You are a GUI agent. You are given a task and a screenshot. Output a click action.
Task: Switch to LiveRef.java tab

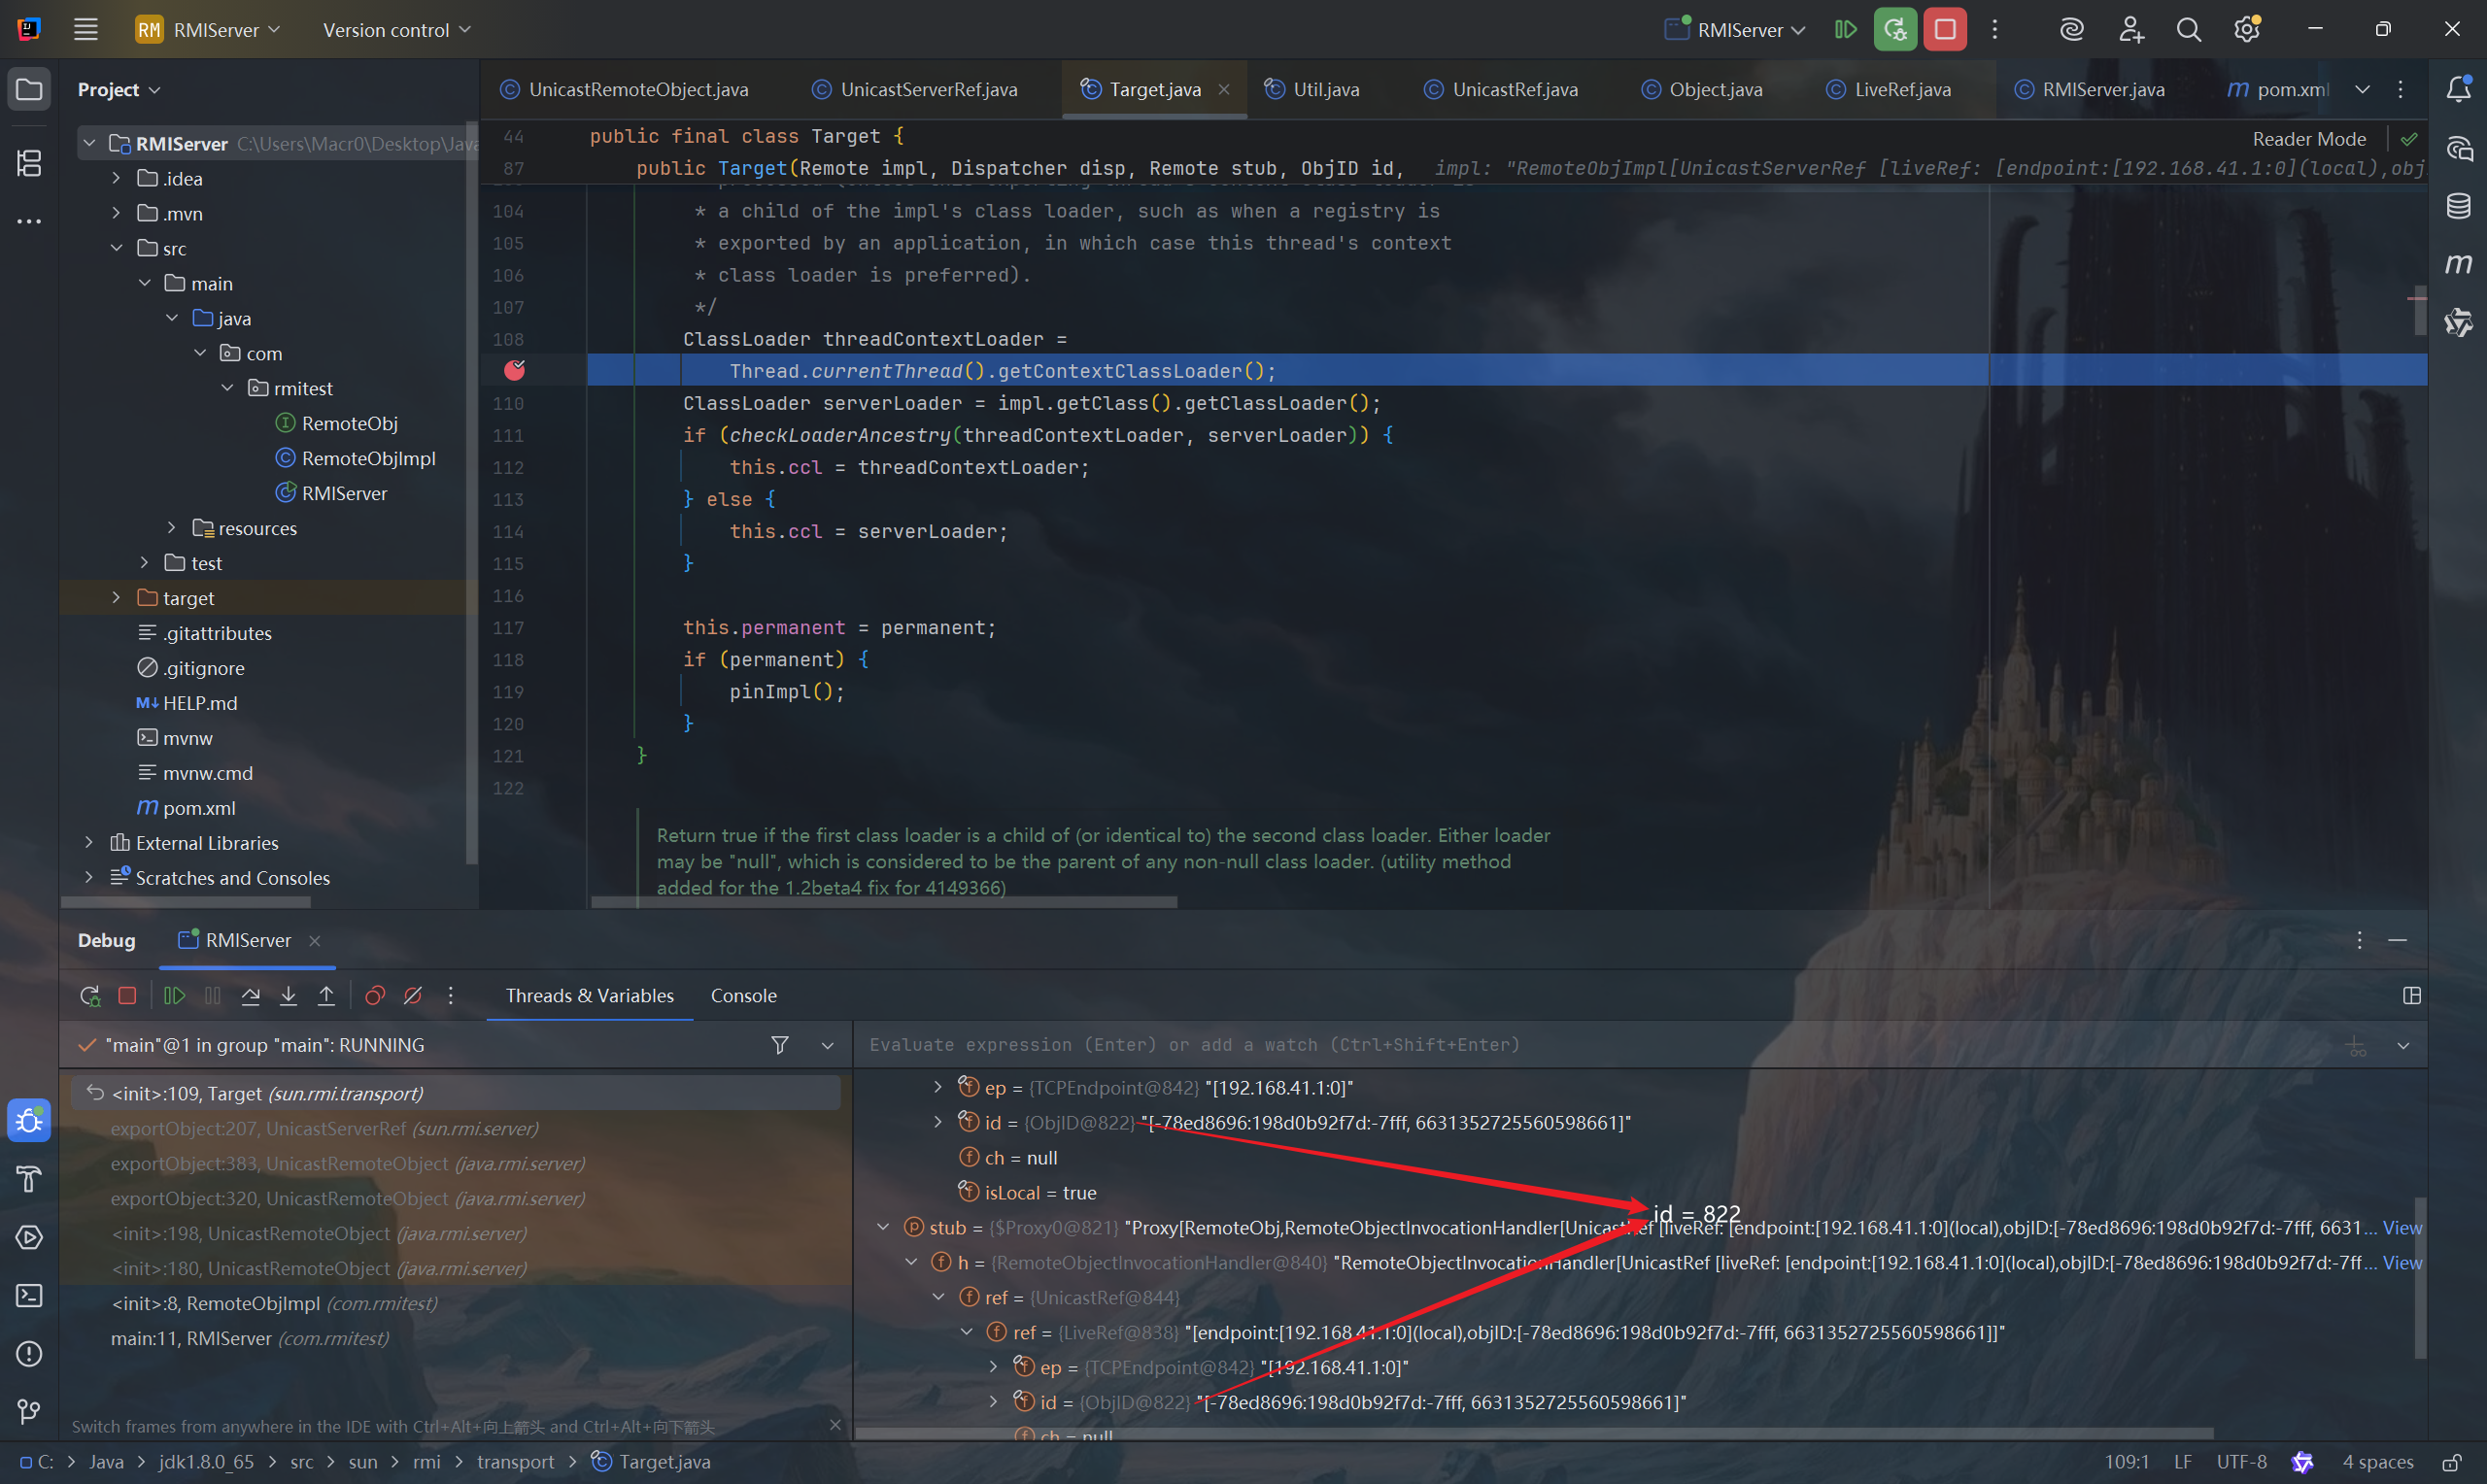(x=1888, y=90)
